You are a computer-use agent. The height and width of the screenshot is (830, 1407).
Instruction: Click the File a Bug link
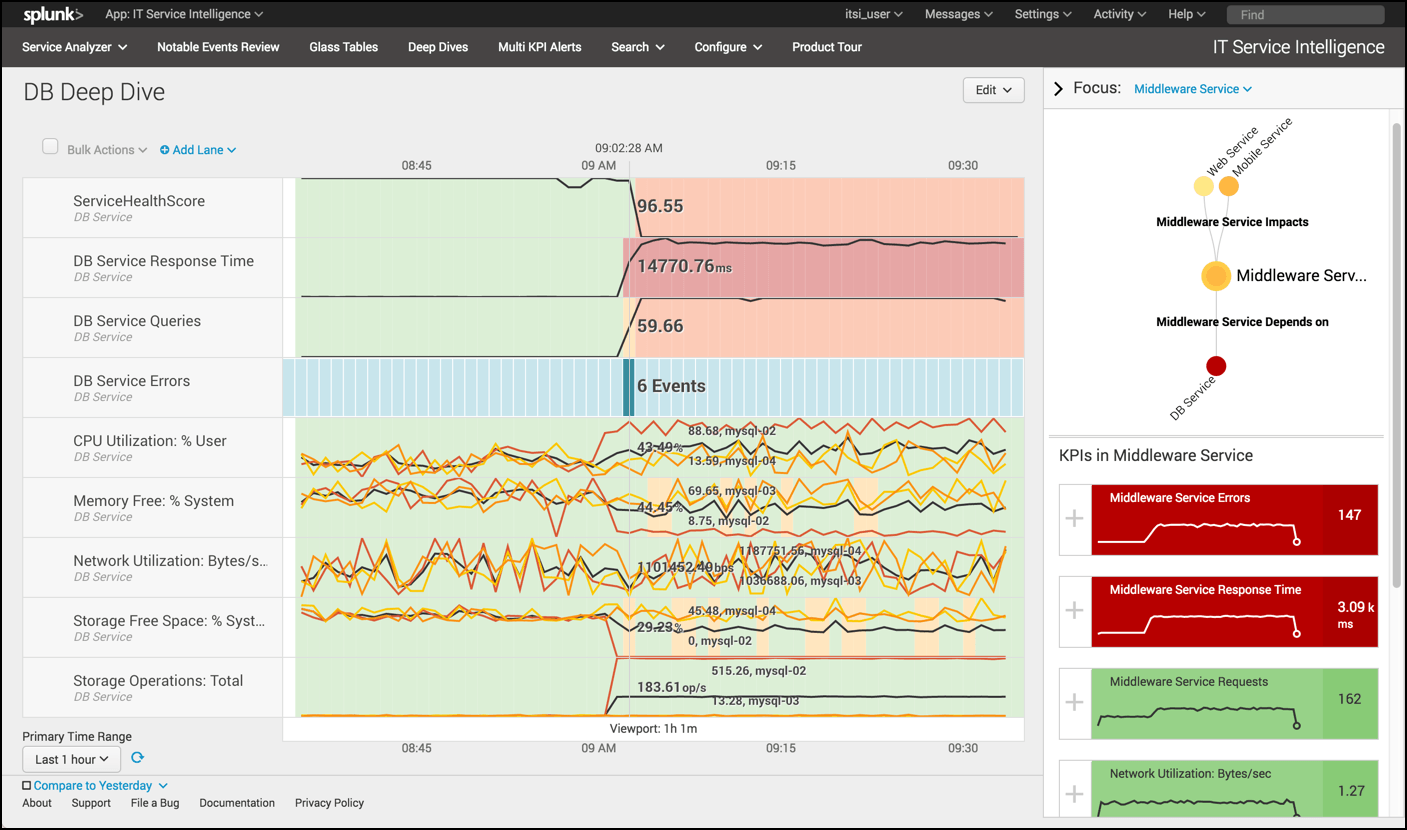tap(155, 803)
